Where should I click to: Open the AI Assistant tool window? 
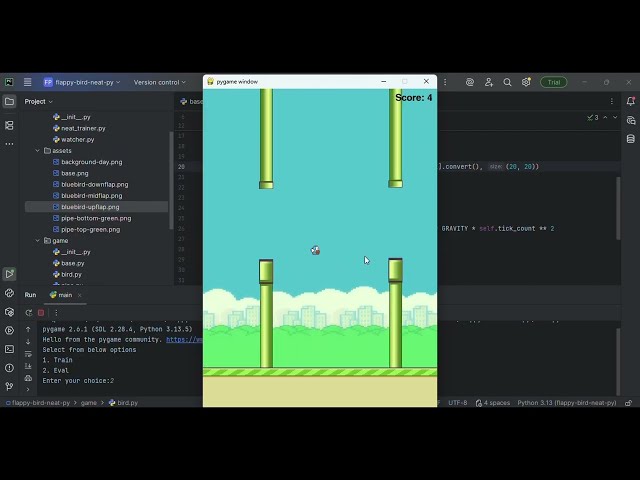click(x=631, y=120)
